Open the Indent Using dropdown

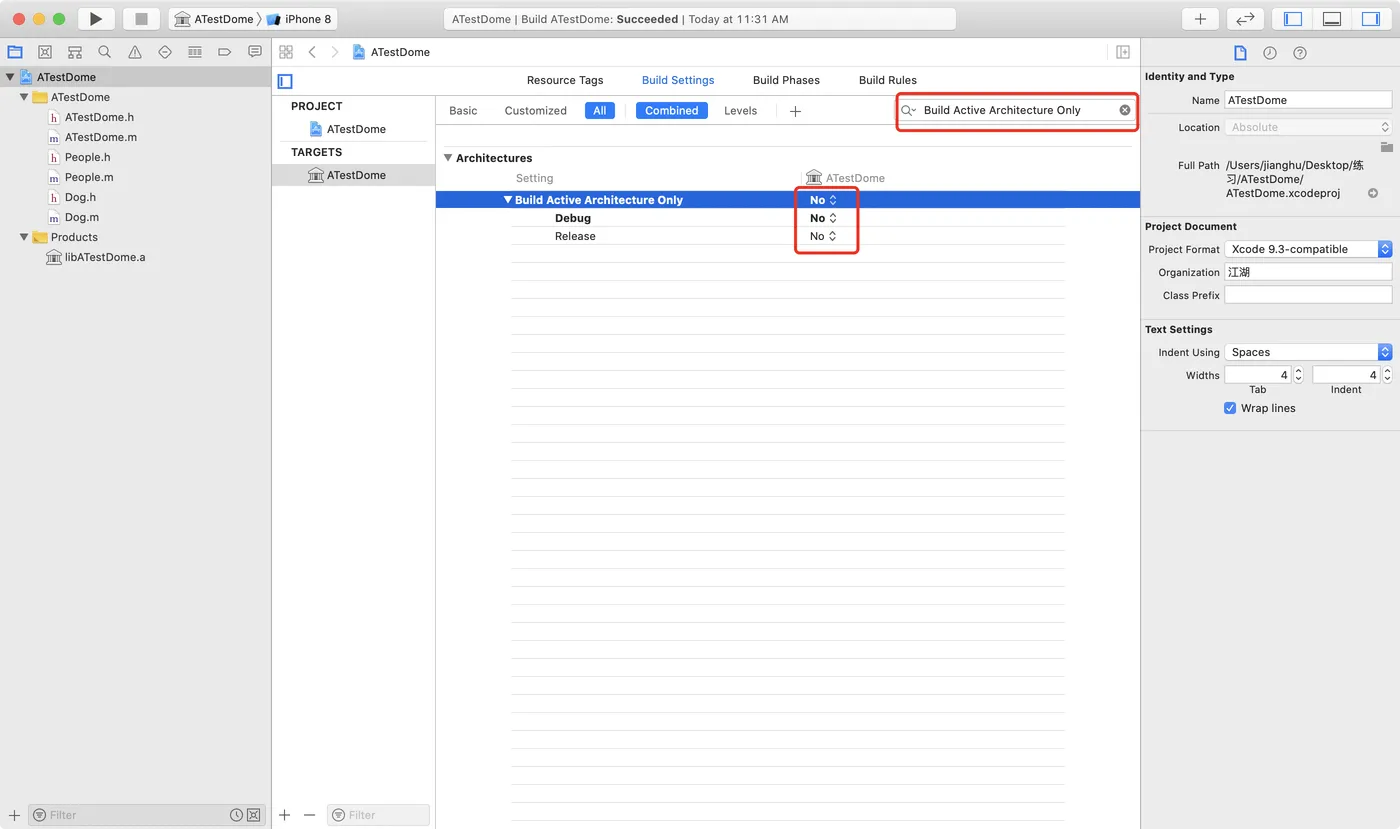1308,352
